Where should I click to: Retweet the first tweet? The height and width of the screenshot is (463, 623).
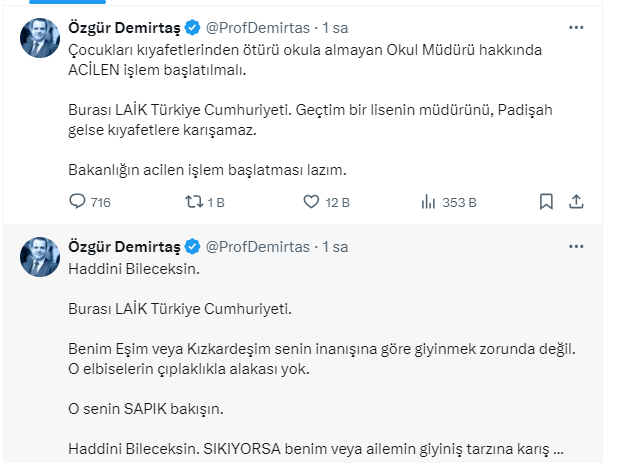(194, 202)
